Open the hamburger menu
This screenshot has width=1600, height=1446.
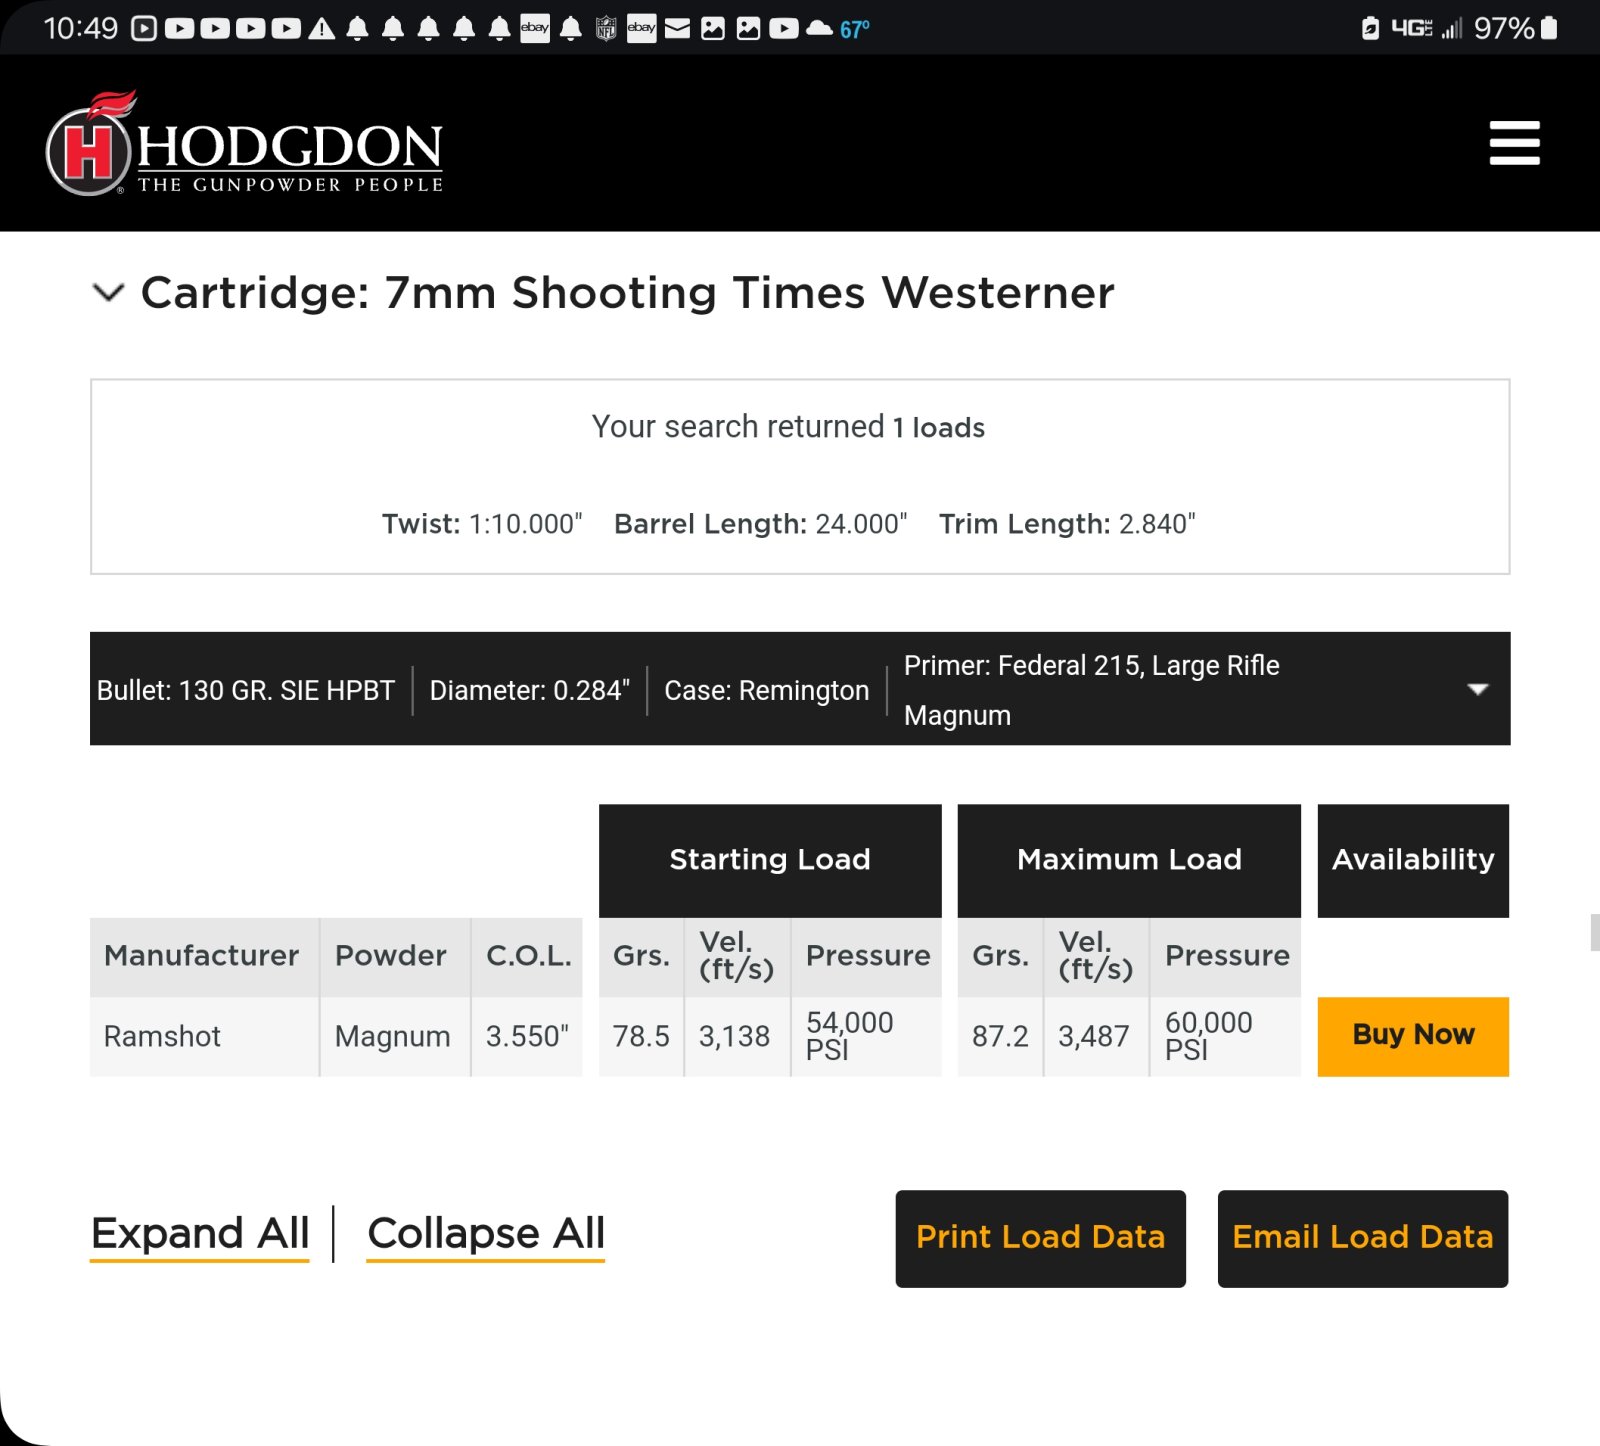pyautogui.click(x=1514, y=143)
